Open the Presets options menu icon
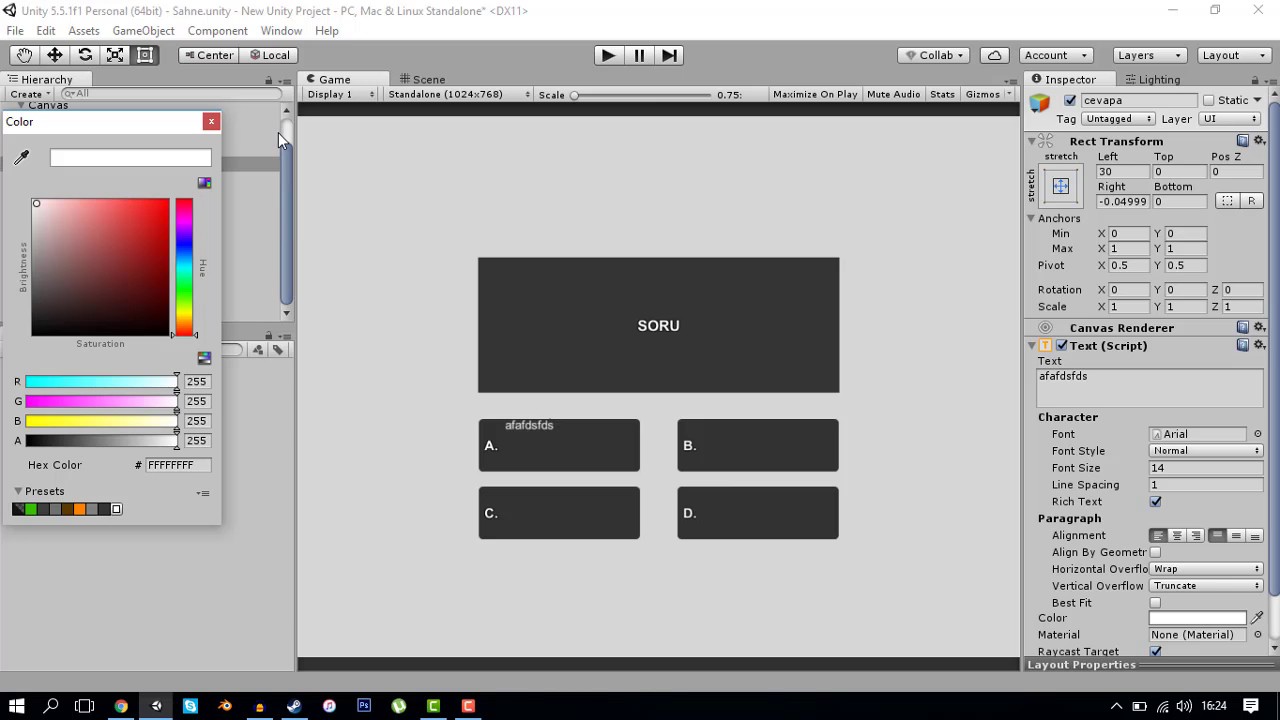Viewport: 1280px width, 720px height. click(203, 493)
